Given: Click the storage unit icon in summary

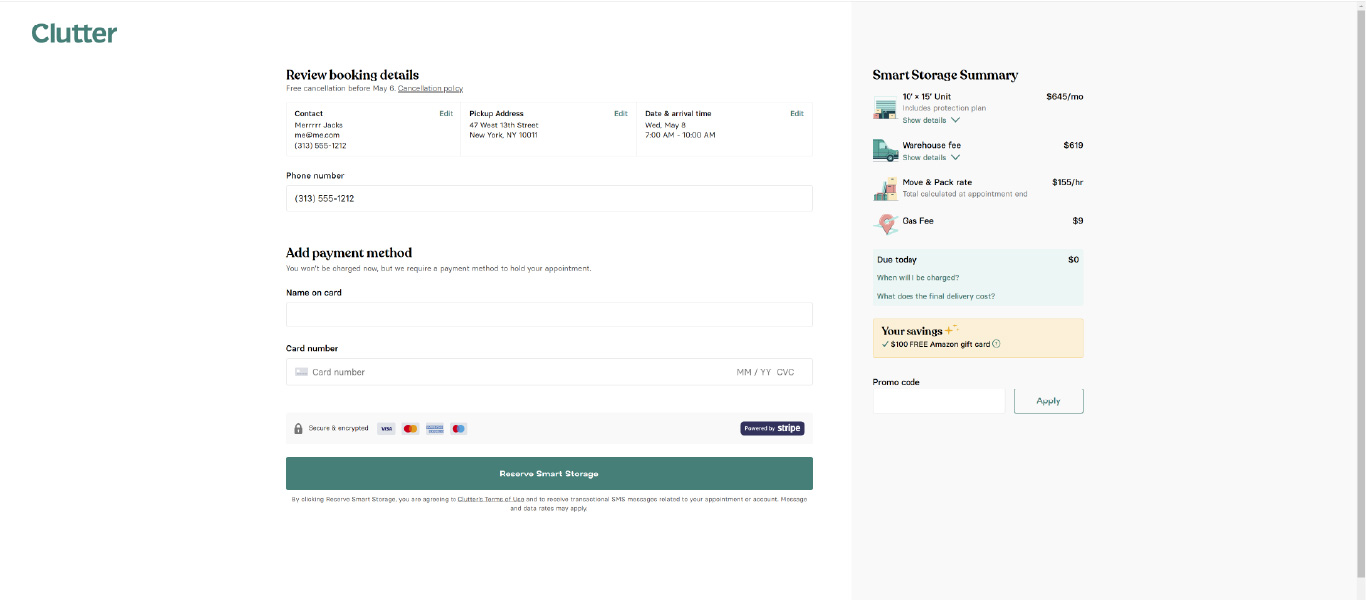Looking at the screenshot, I should tap(884, 106).
